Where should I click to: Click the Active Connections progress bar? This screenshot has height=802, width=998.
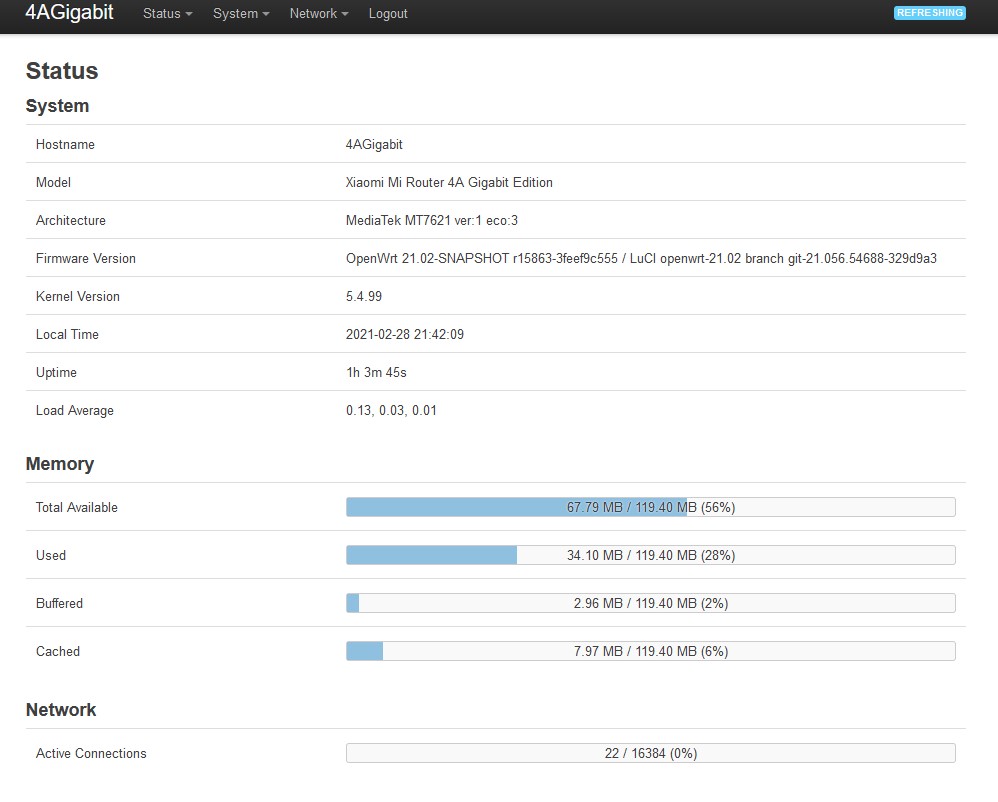650,753
